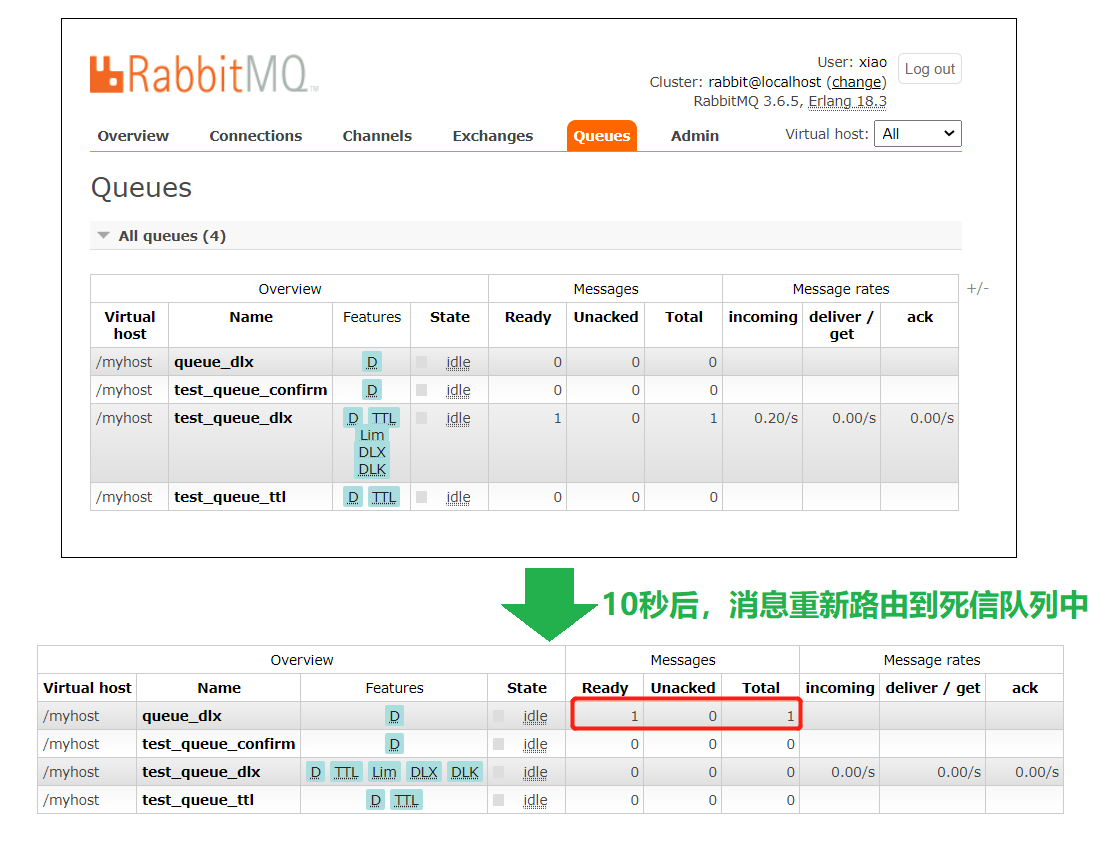The height and width of the screenshot is (850, 1117).
Task: Open the Admin tab
Action: point(694,136)
